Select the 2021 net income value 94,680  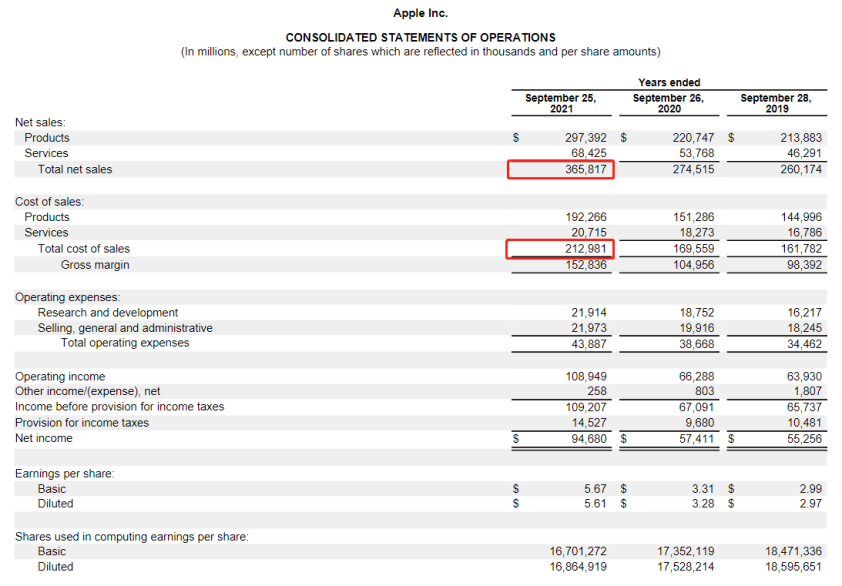click(x=589, y=439)
